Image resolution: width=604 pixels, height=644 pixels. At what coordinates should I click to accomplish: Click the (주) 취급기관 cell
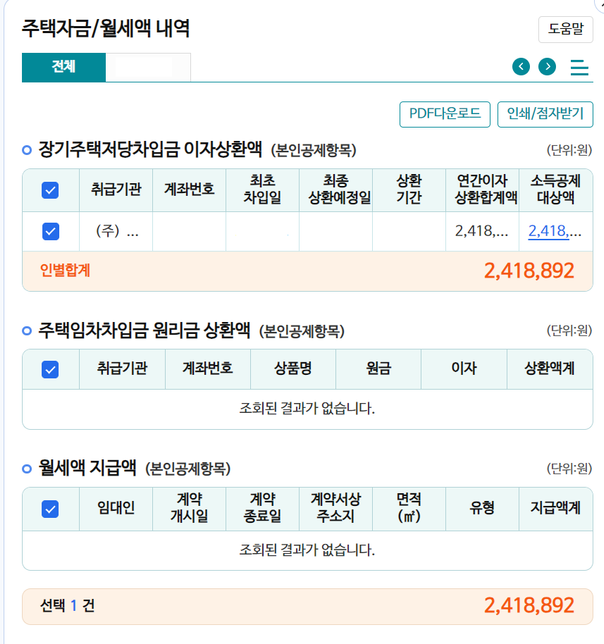coord(116,231)
